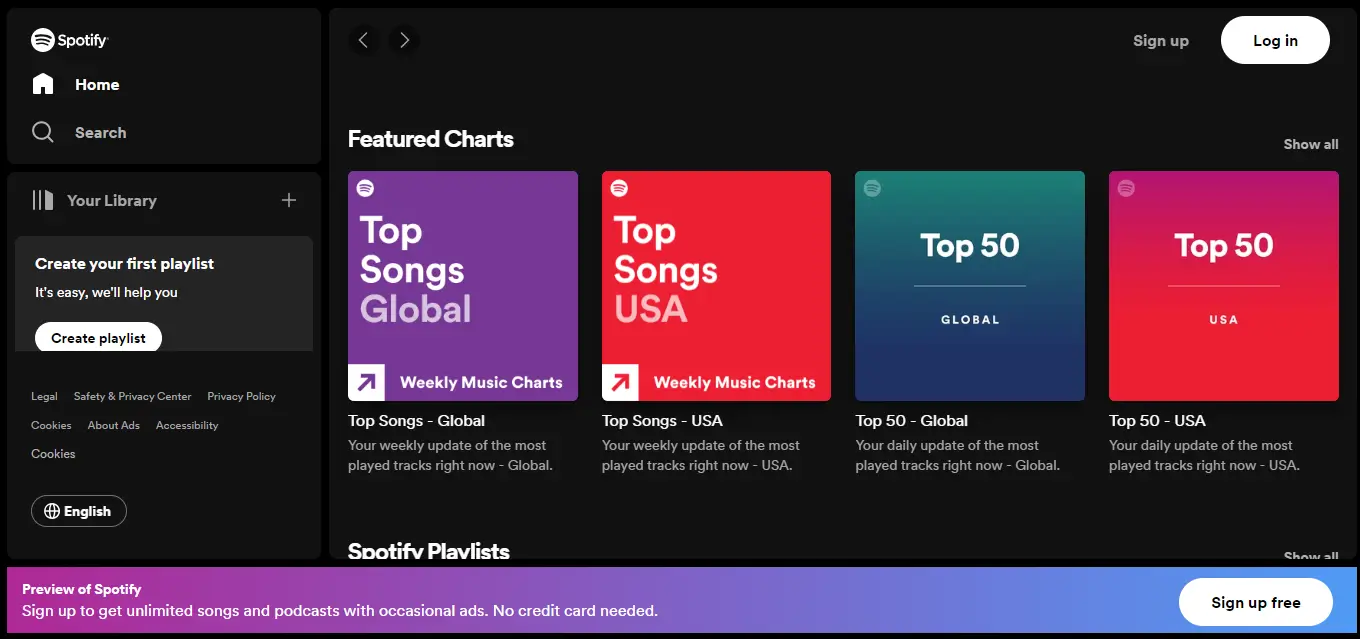Click the Spotify Playlists heading
This screenshot has height=639, width=1360.
click(x=429, y=550)
